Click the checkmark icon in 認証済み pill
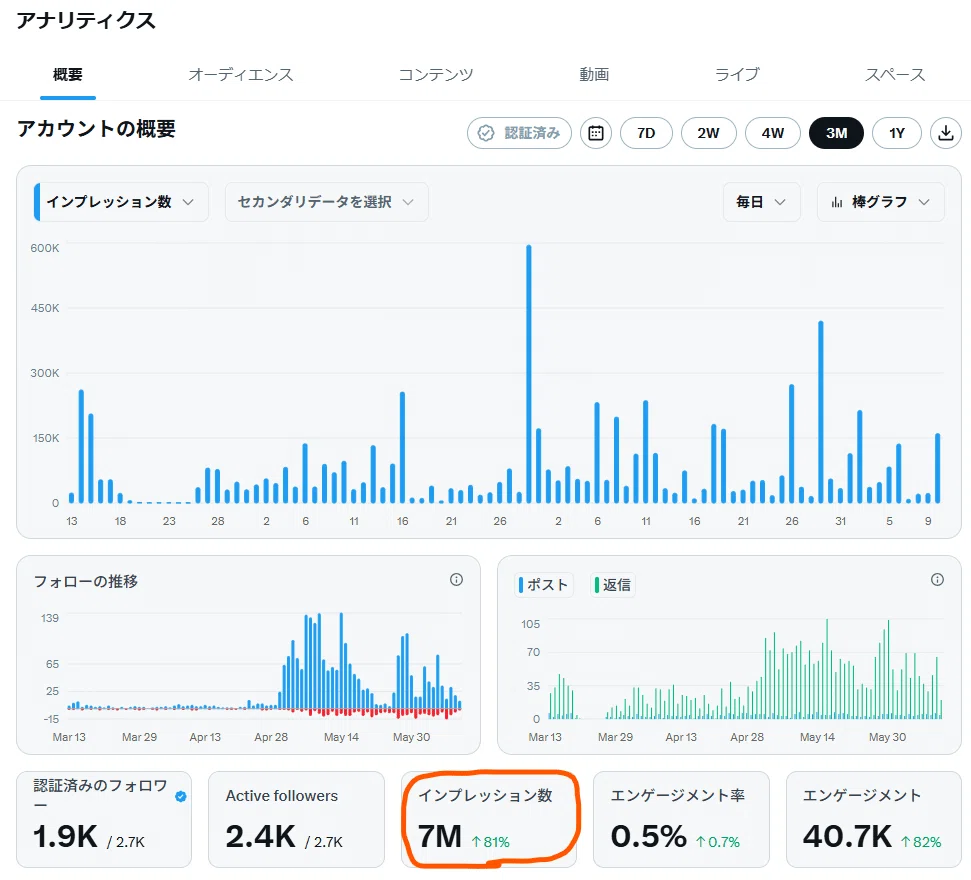 (x=486, y=133)
